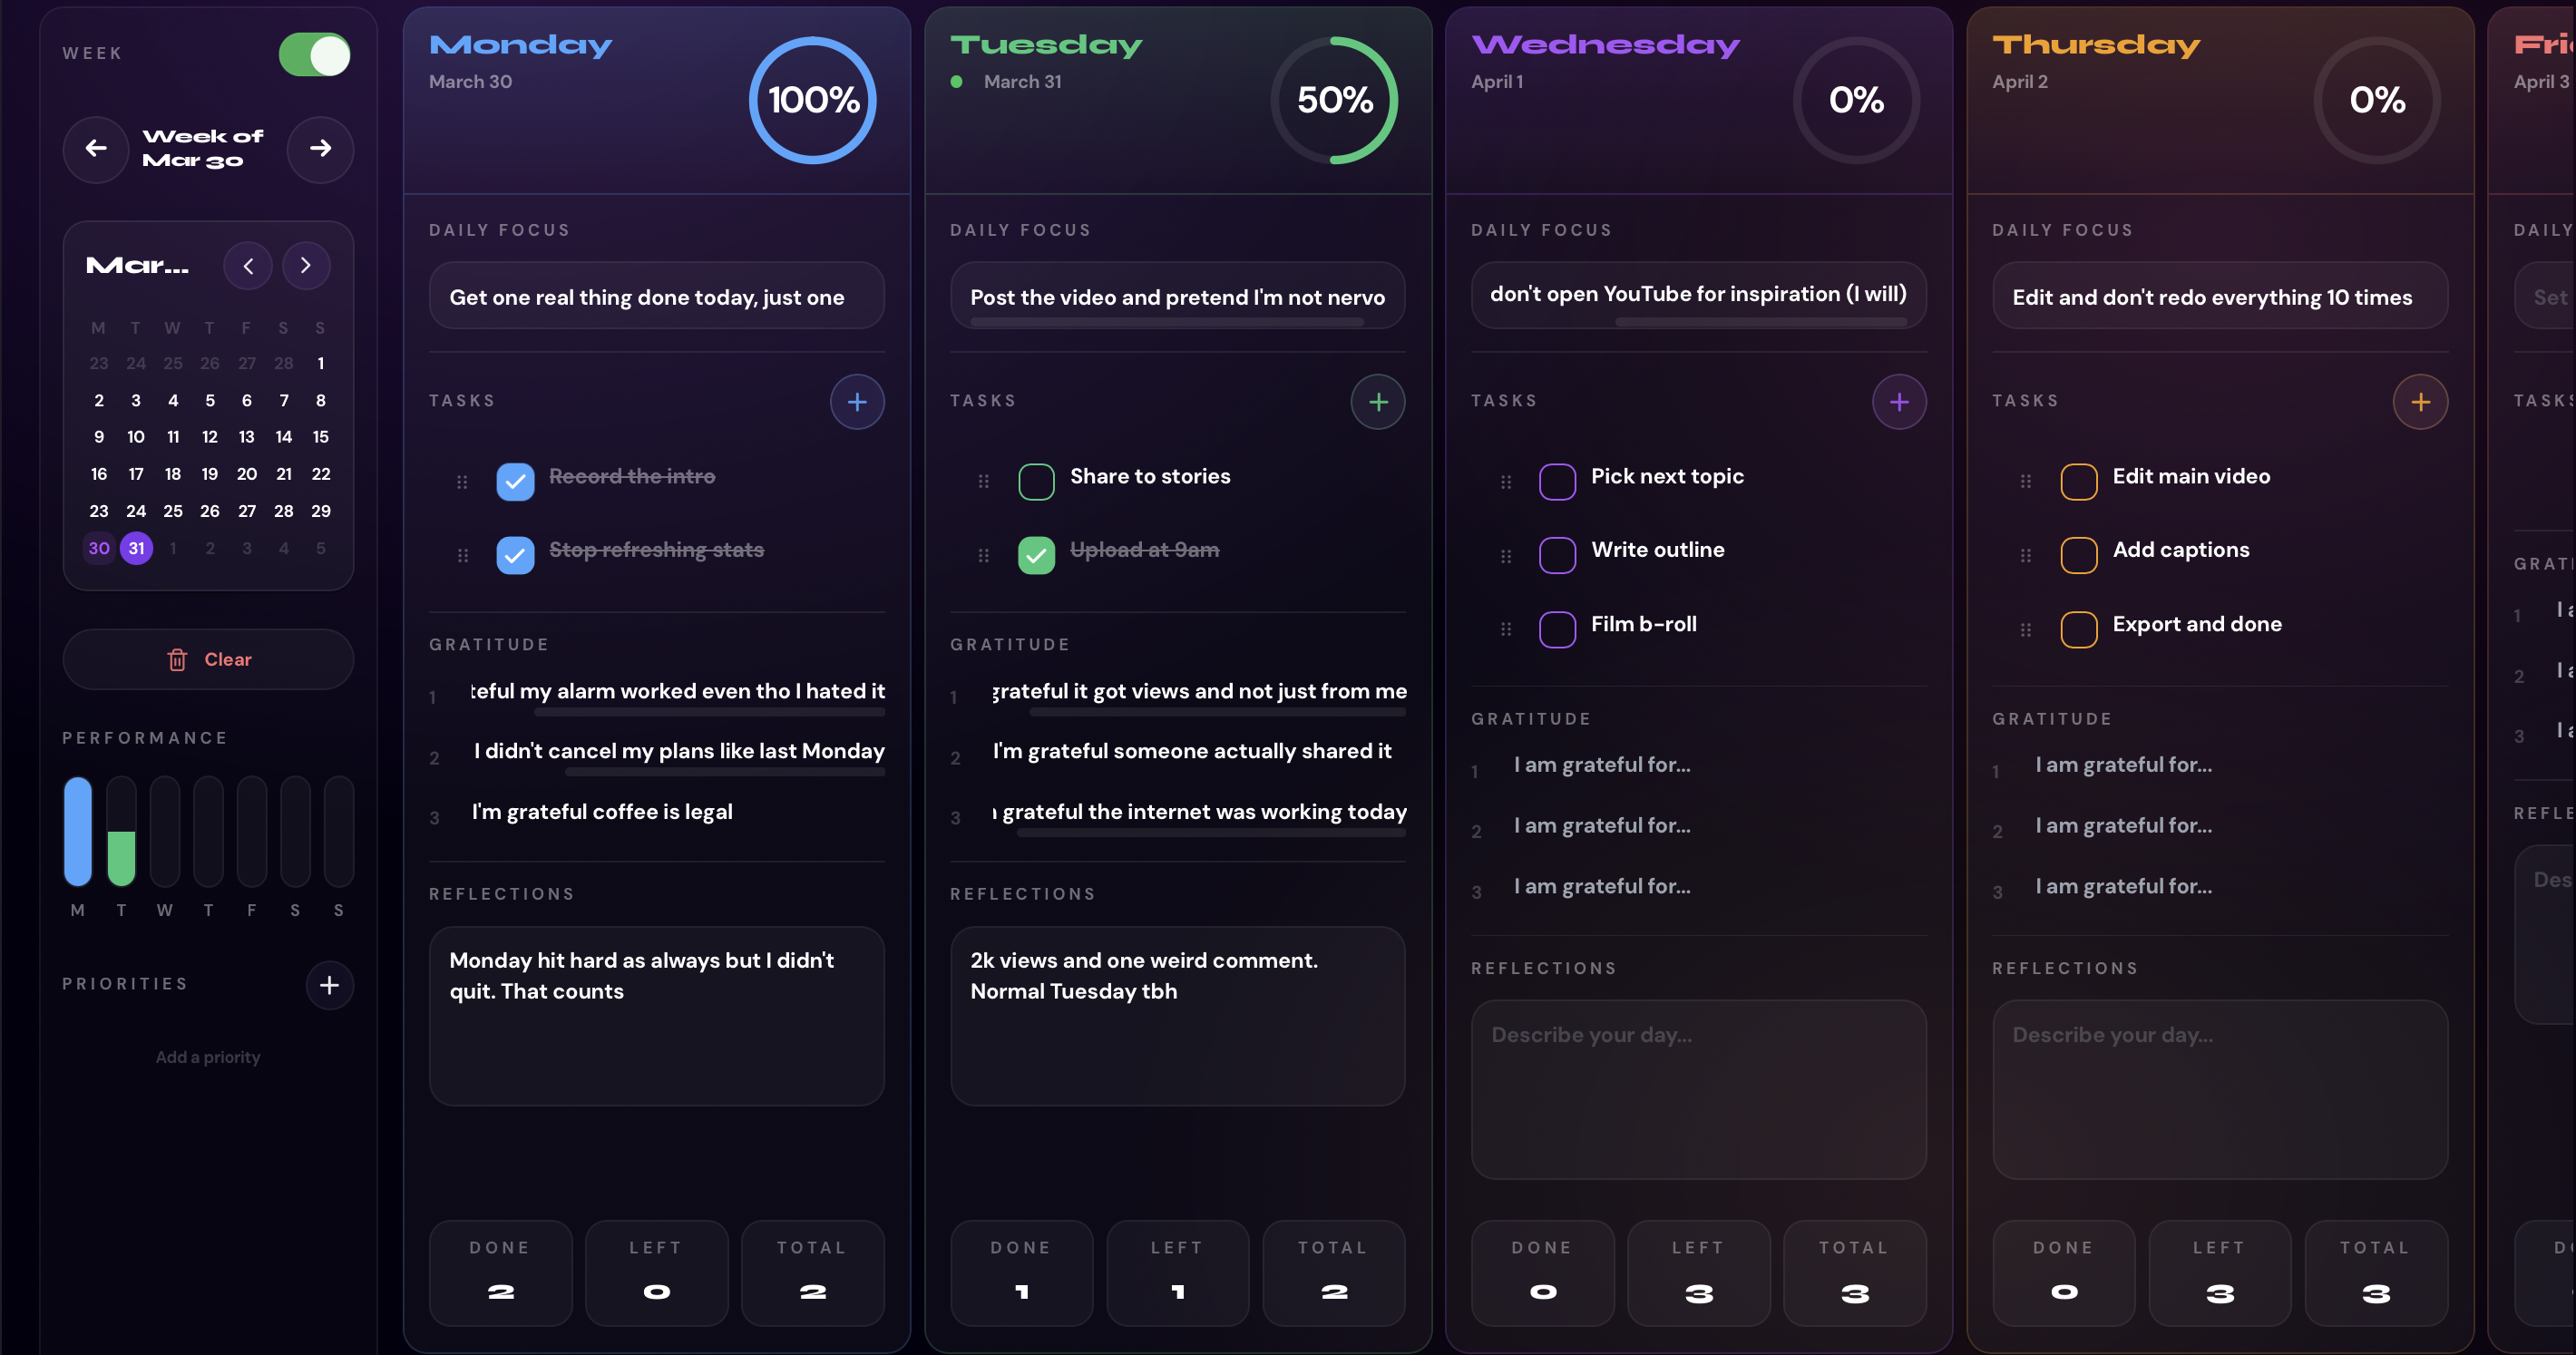Select March 31 in the mini calendar

click(x=136, y=548)
